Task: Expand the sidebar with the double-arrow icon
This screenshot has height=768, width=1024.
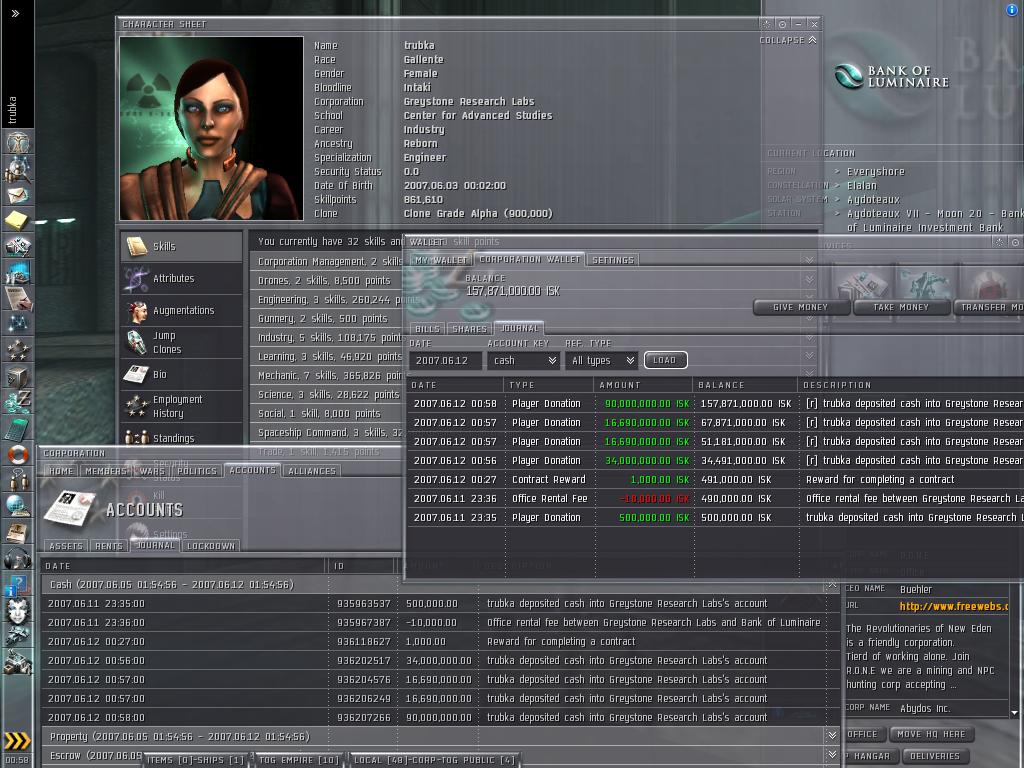Action: [15, 12]
